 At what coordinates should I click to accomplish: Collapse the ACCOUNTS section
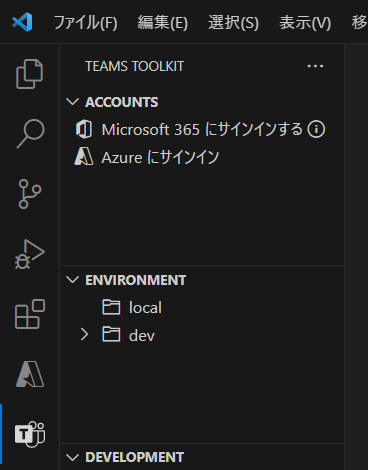coord(72,102)
